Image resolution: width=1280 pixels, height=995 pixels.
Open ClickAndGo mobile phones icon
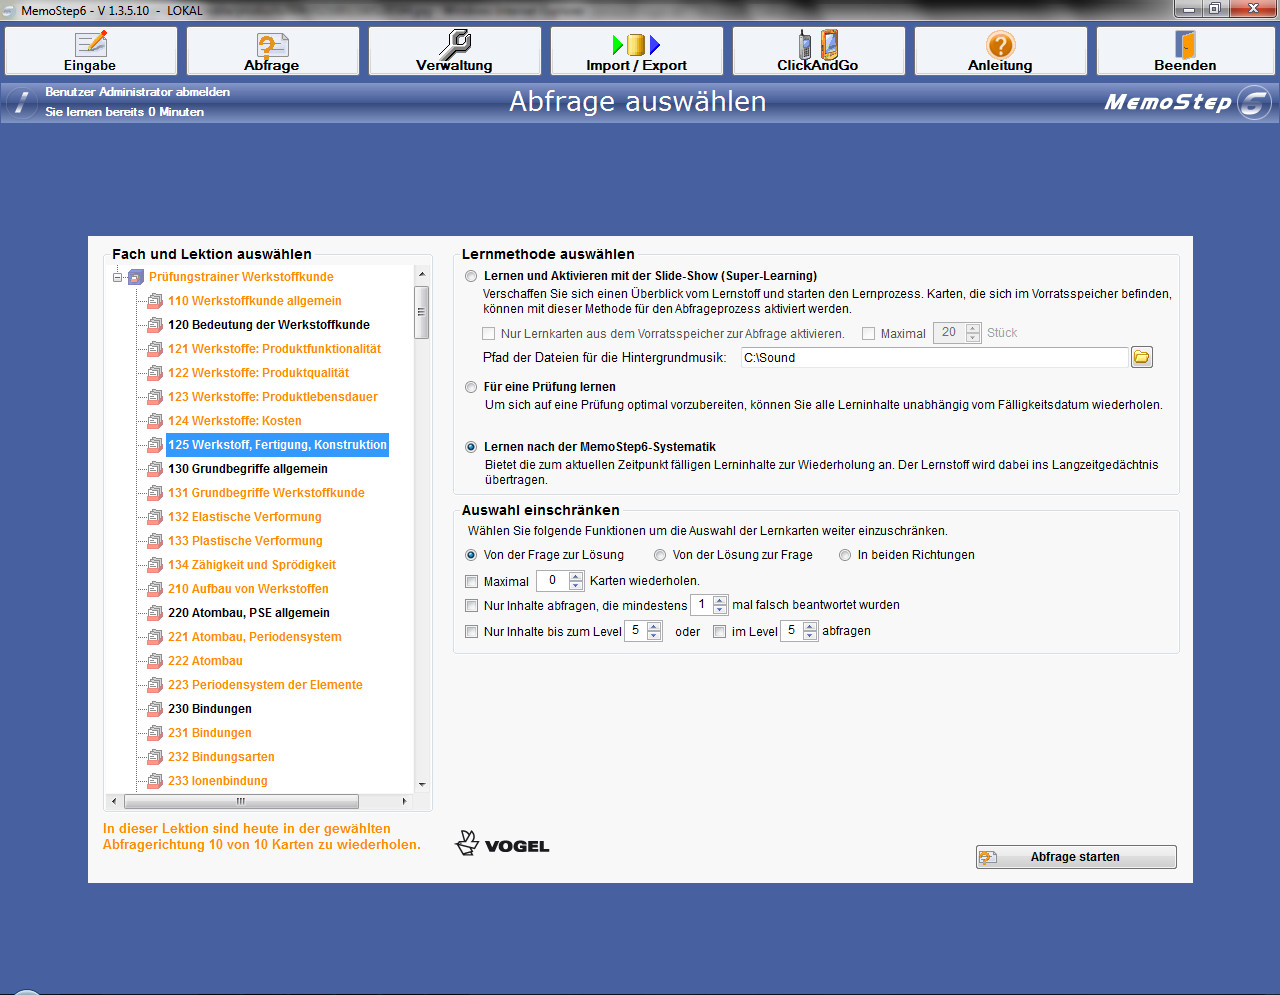[818, 45]
